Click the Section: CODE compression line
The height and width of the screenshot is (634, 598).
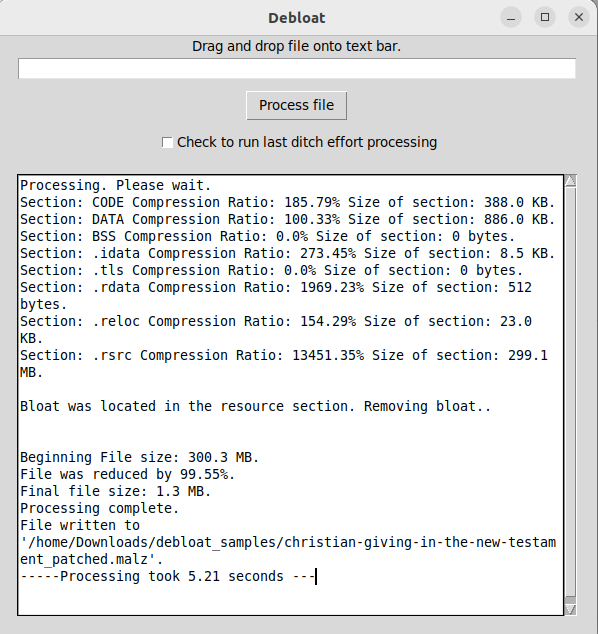coord(288,202)
